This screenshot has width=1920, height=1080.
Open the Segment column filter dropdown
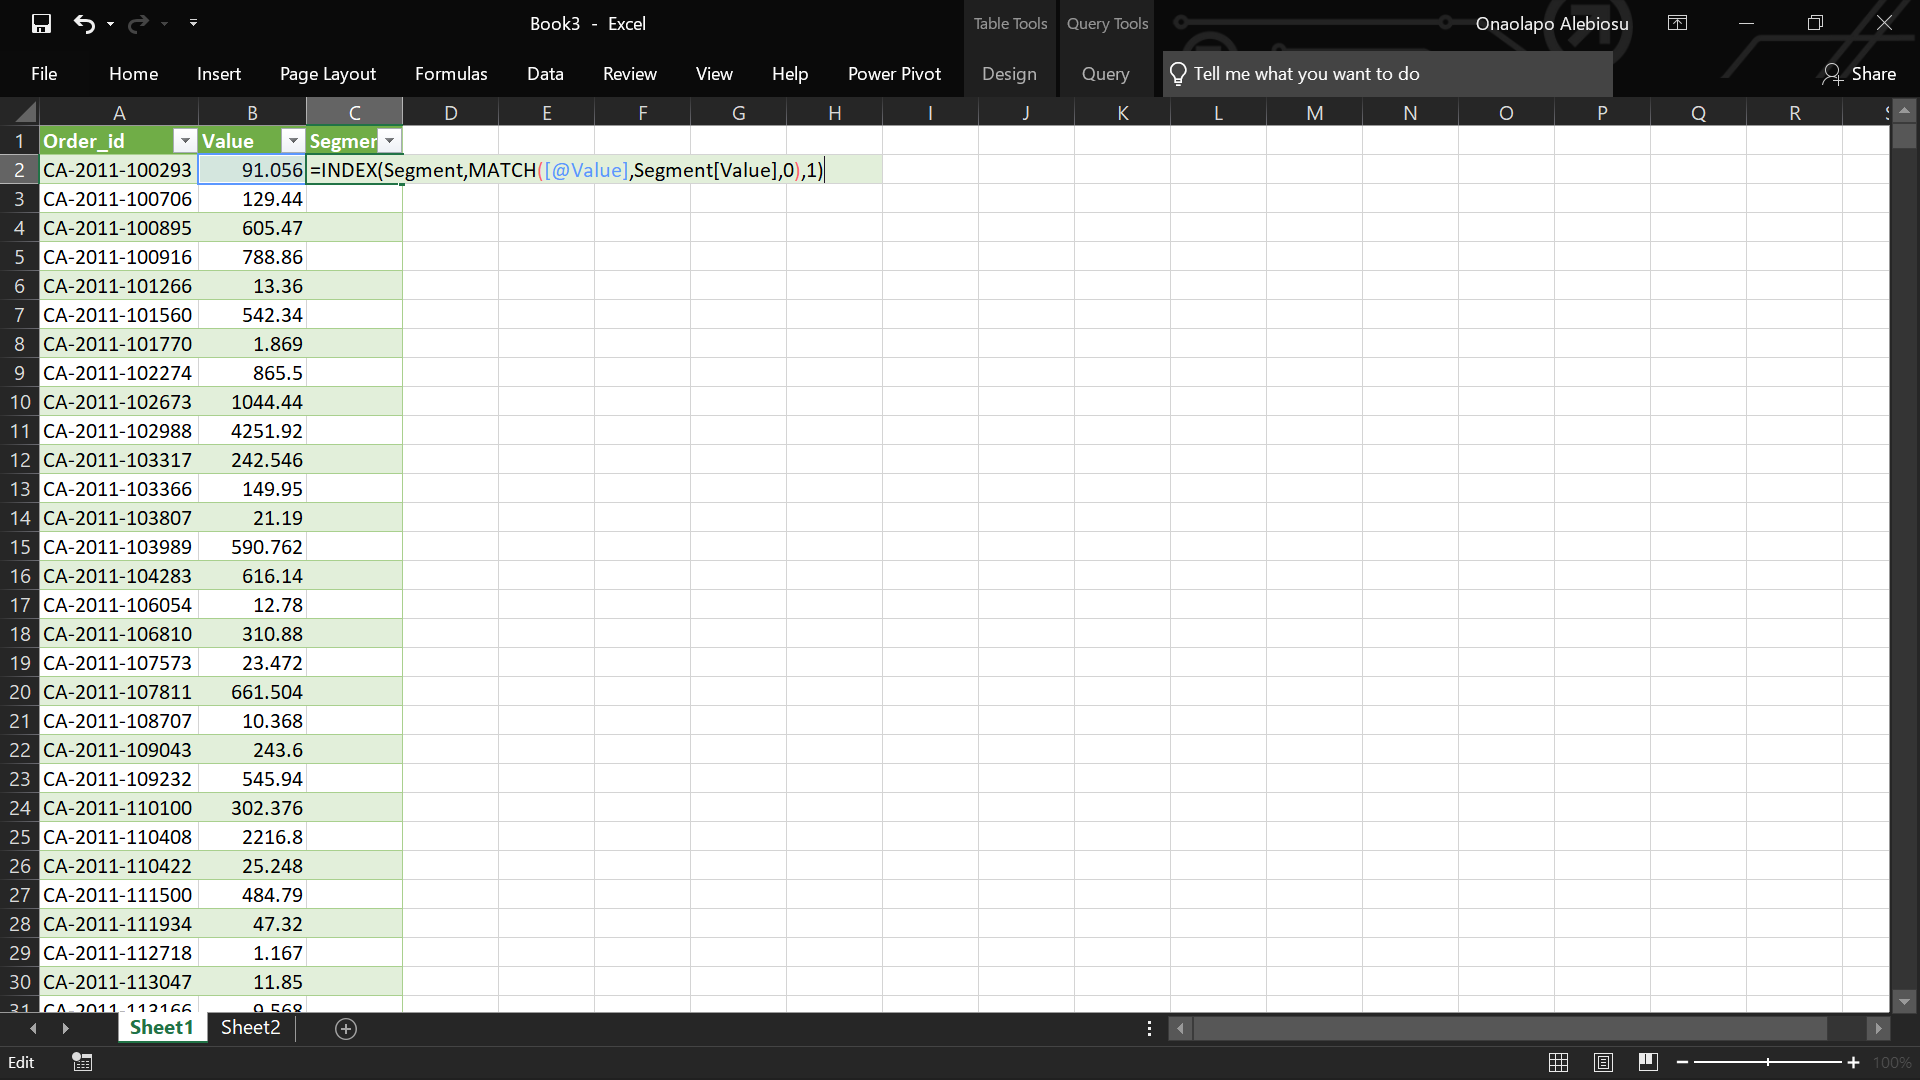point(390,141)
